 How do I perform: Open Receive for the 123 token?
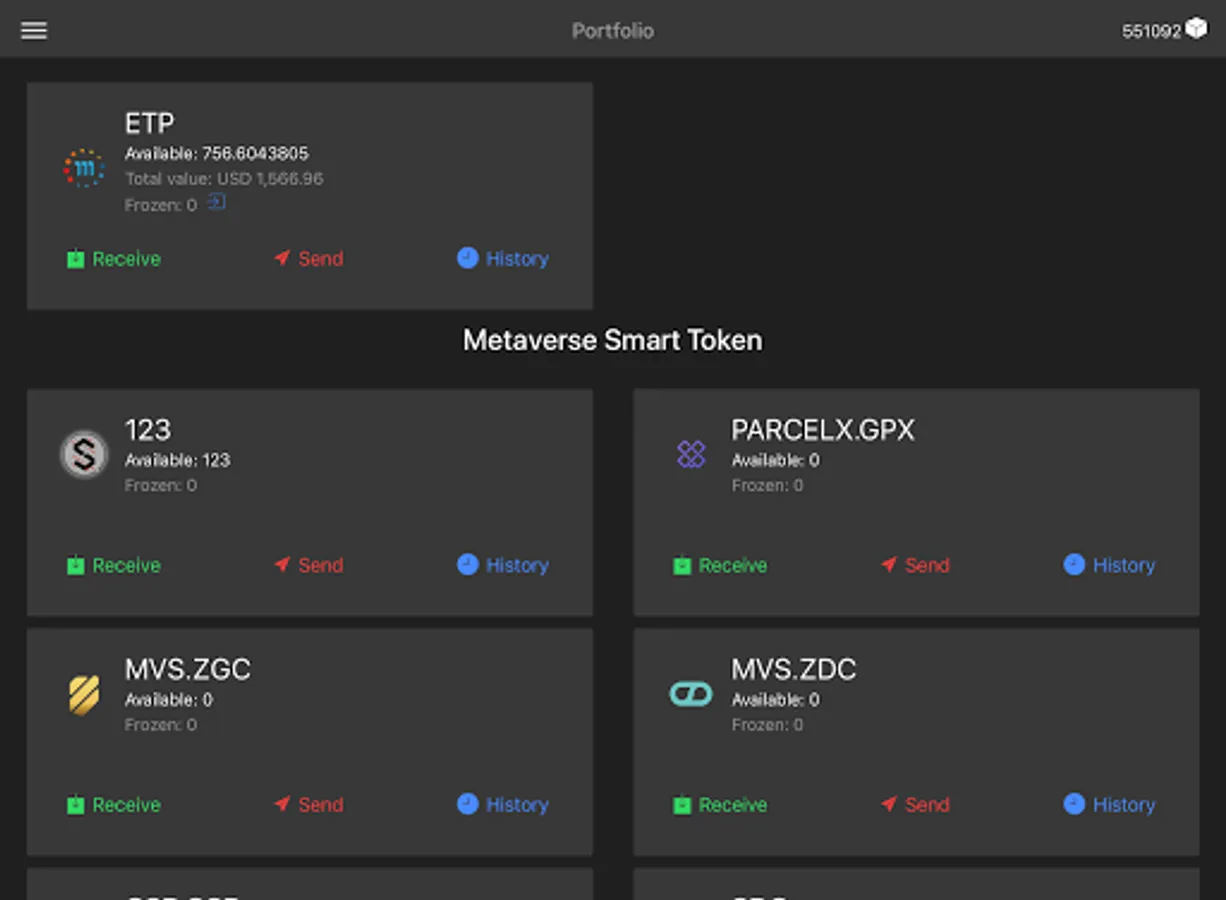(113, 566)
